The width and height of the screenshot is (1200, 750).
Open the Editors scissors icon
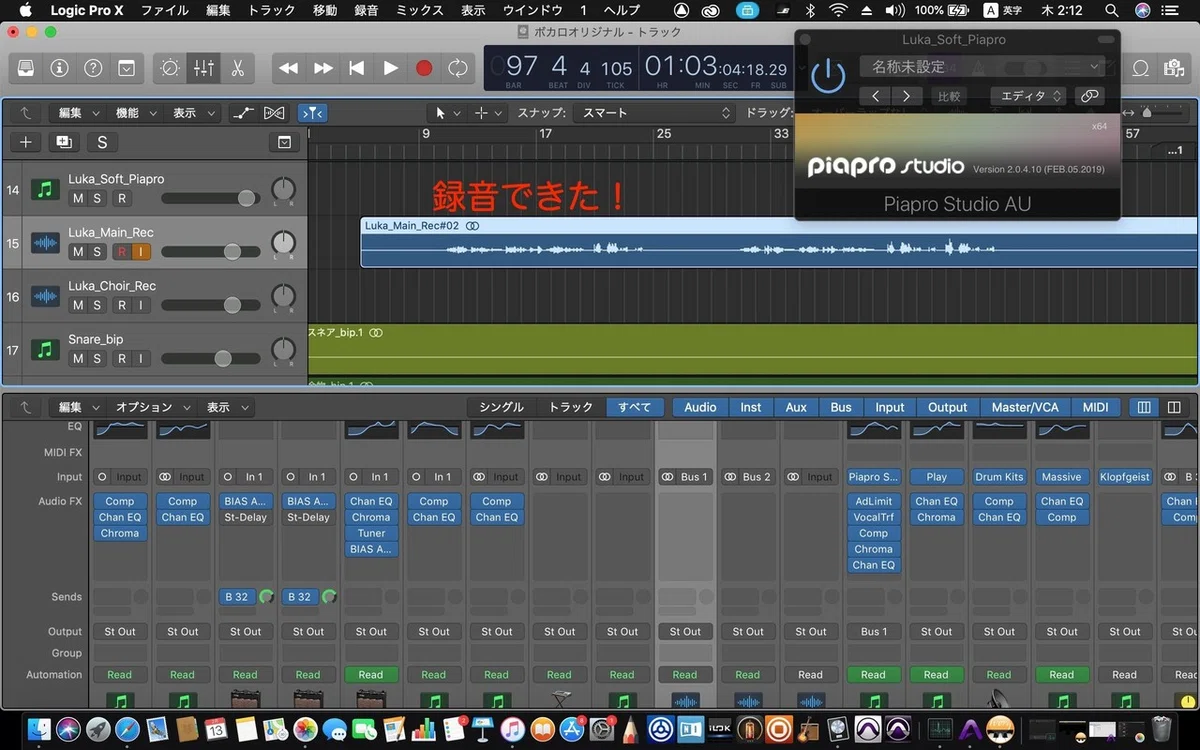[237, 68]
